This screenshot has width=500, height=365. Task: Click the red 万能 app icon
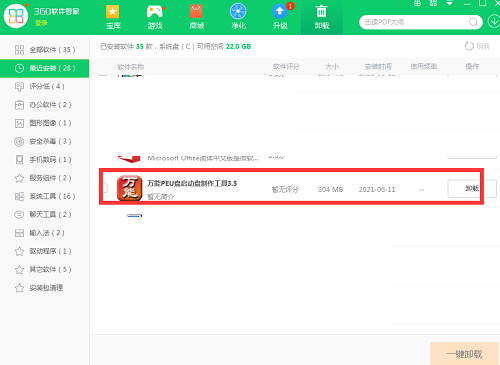pyautogui.click(x=129, y=188)
